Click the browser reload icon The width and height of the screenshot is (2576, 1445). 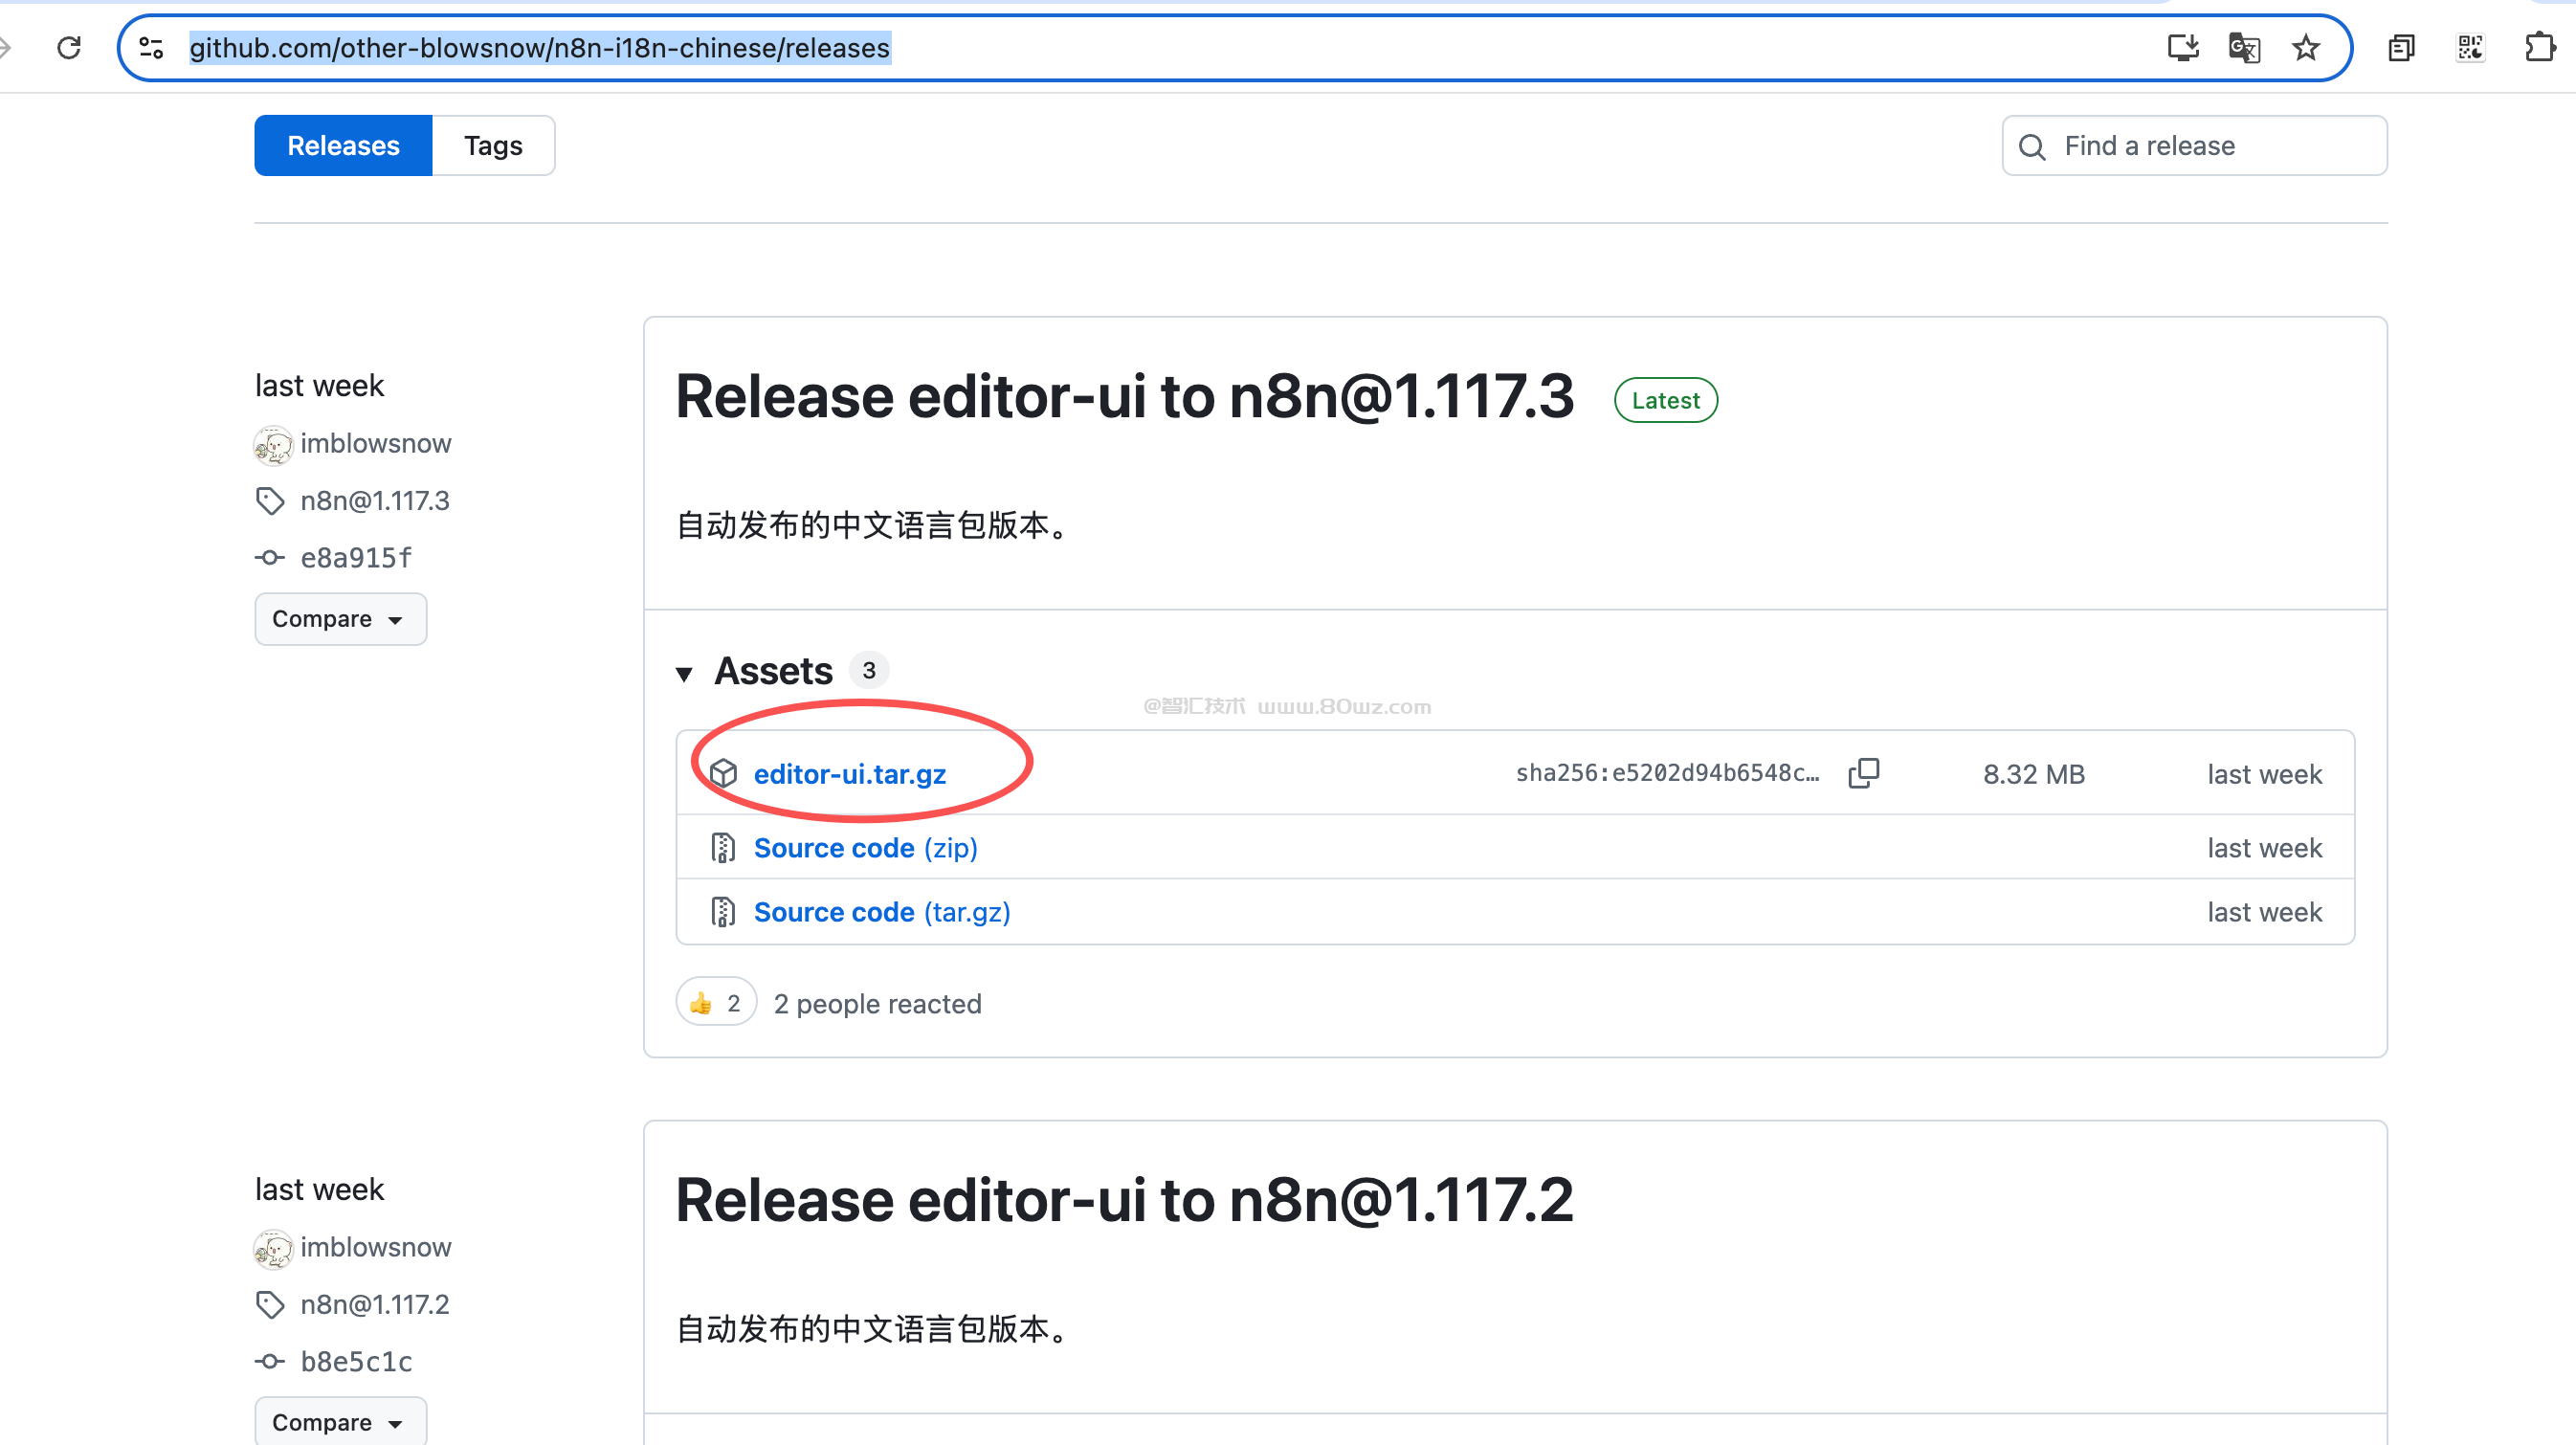[x=69, y=47]
